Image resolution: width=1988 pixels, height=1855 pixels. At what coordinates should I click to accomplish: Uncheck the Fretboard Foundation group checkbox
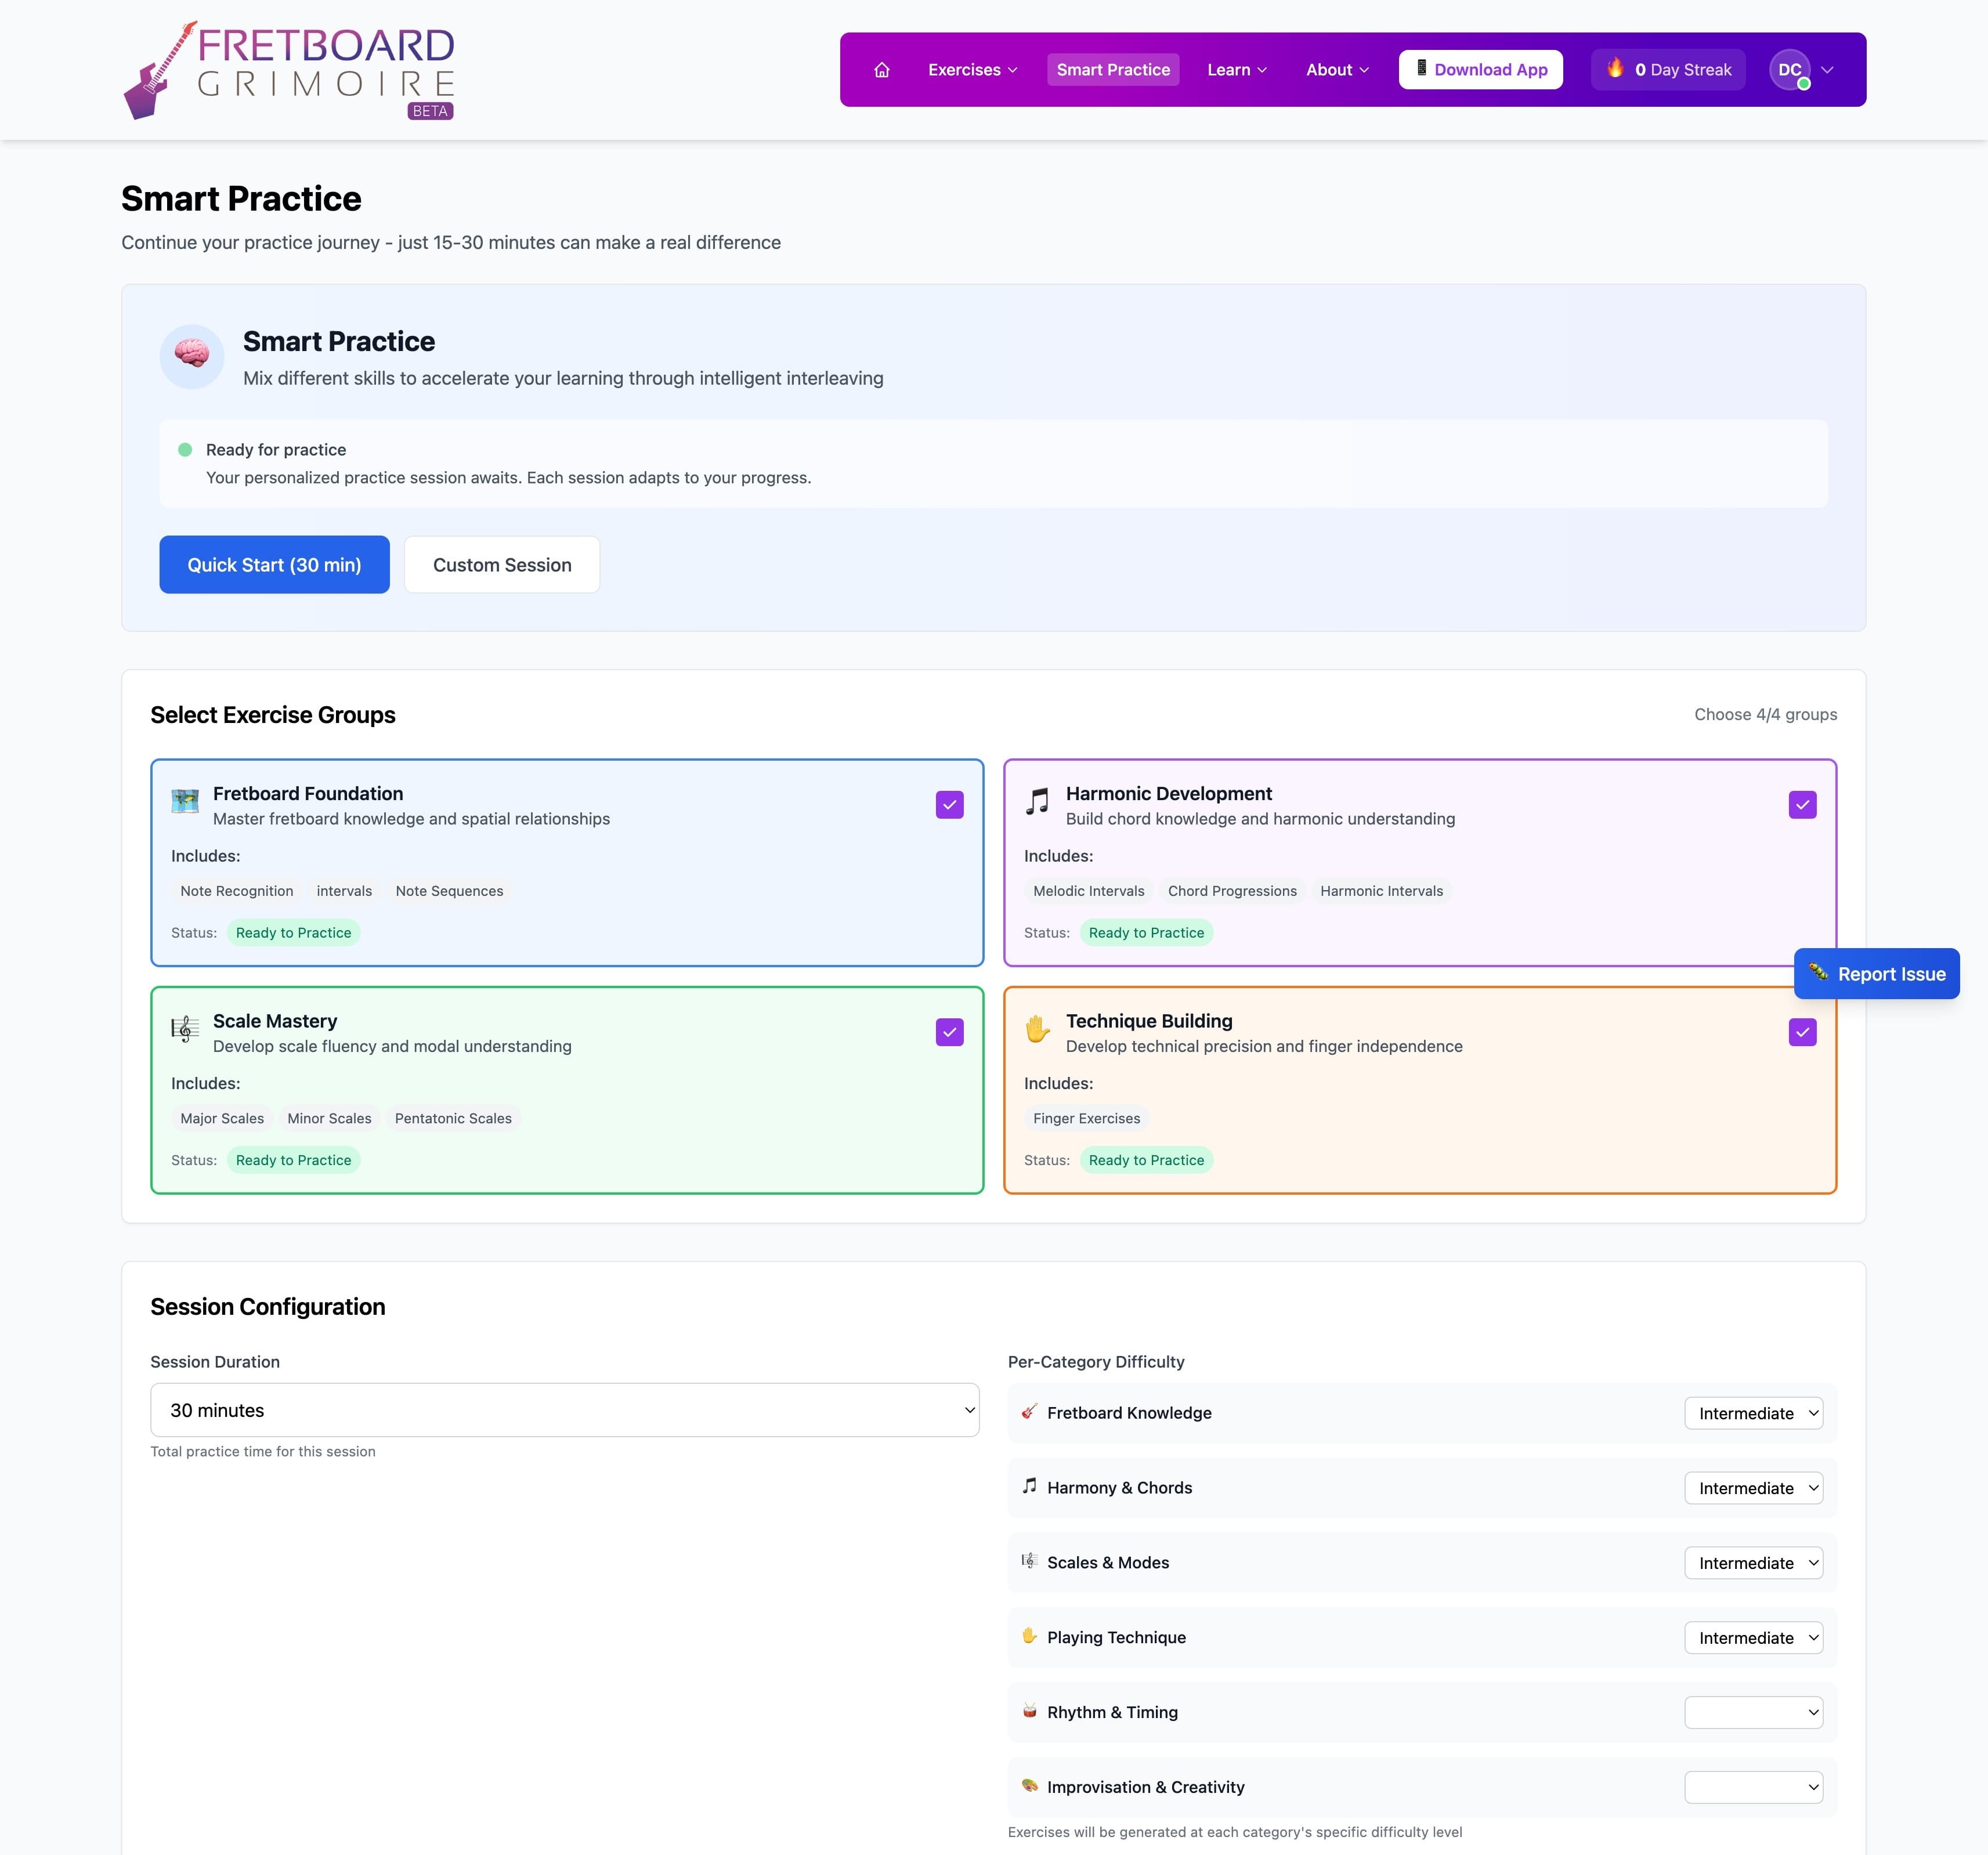(x=949, y=805)
